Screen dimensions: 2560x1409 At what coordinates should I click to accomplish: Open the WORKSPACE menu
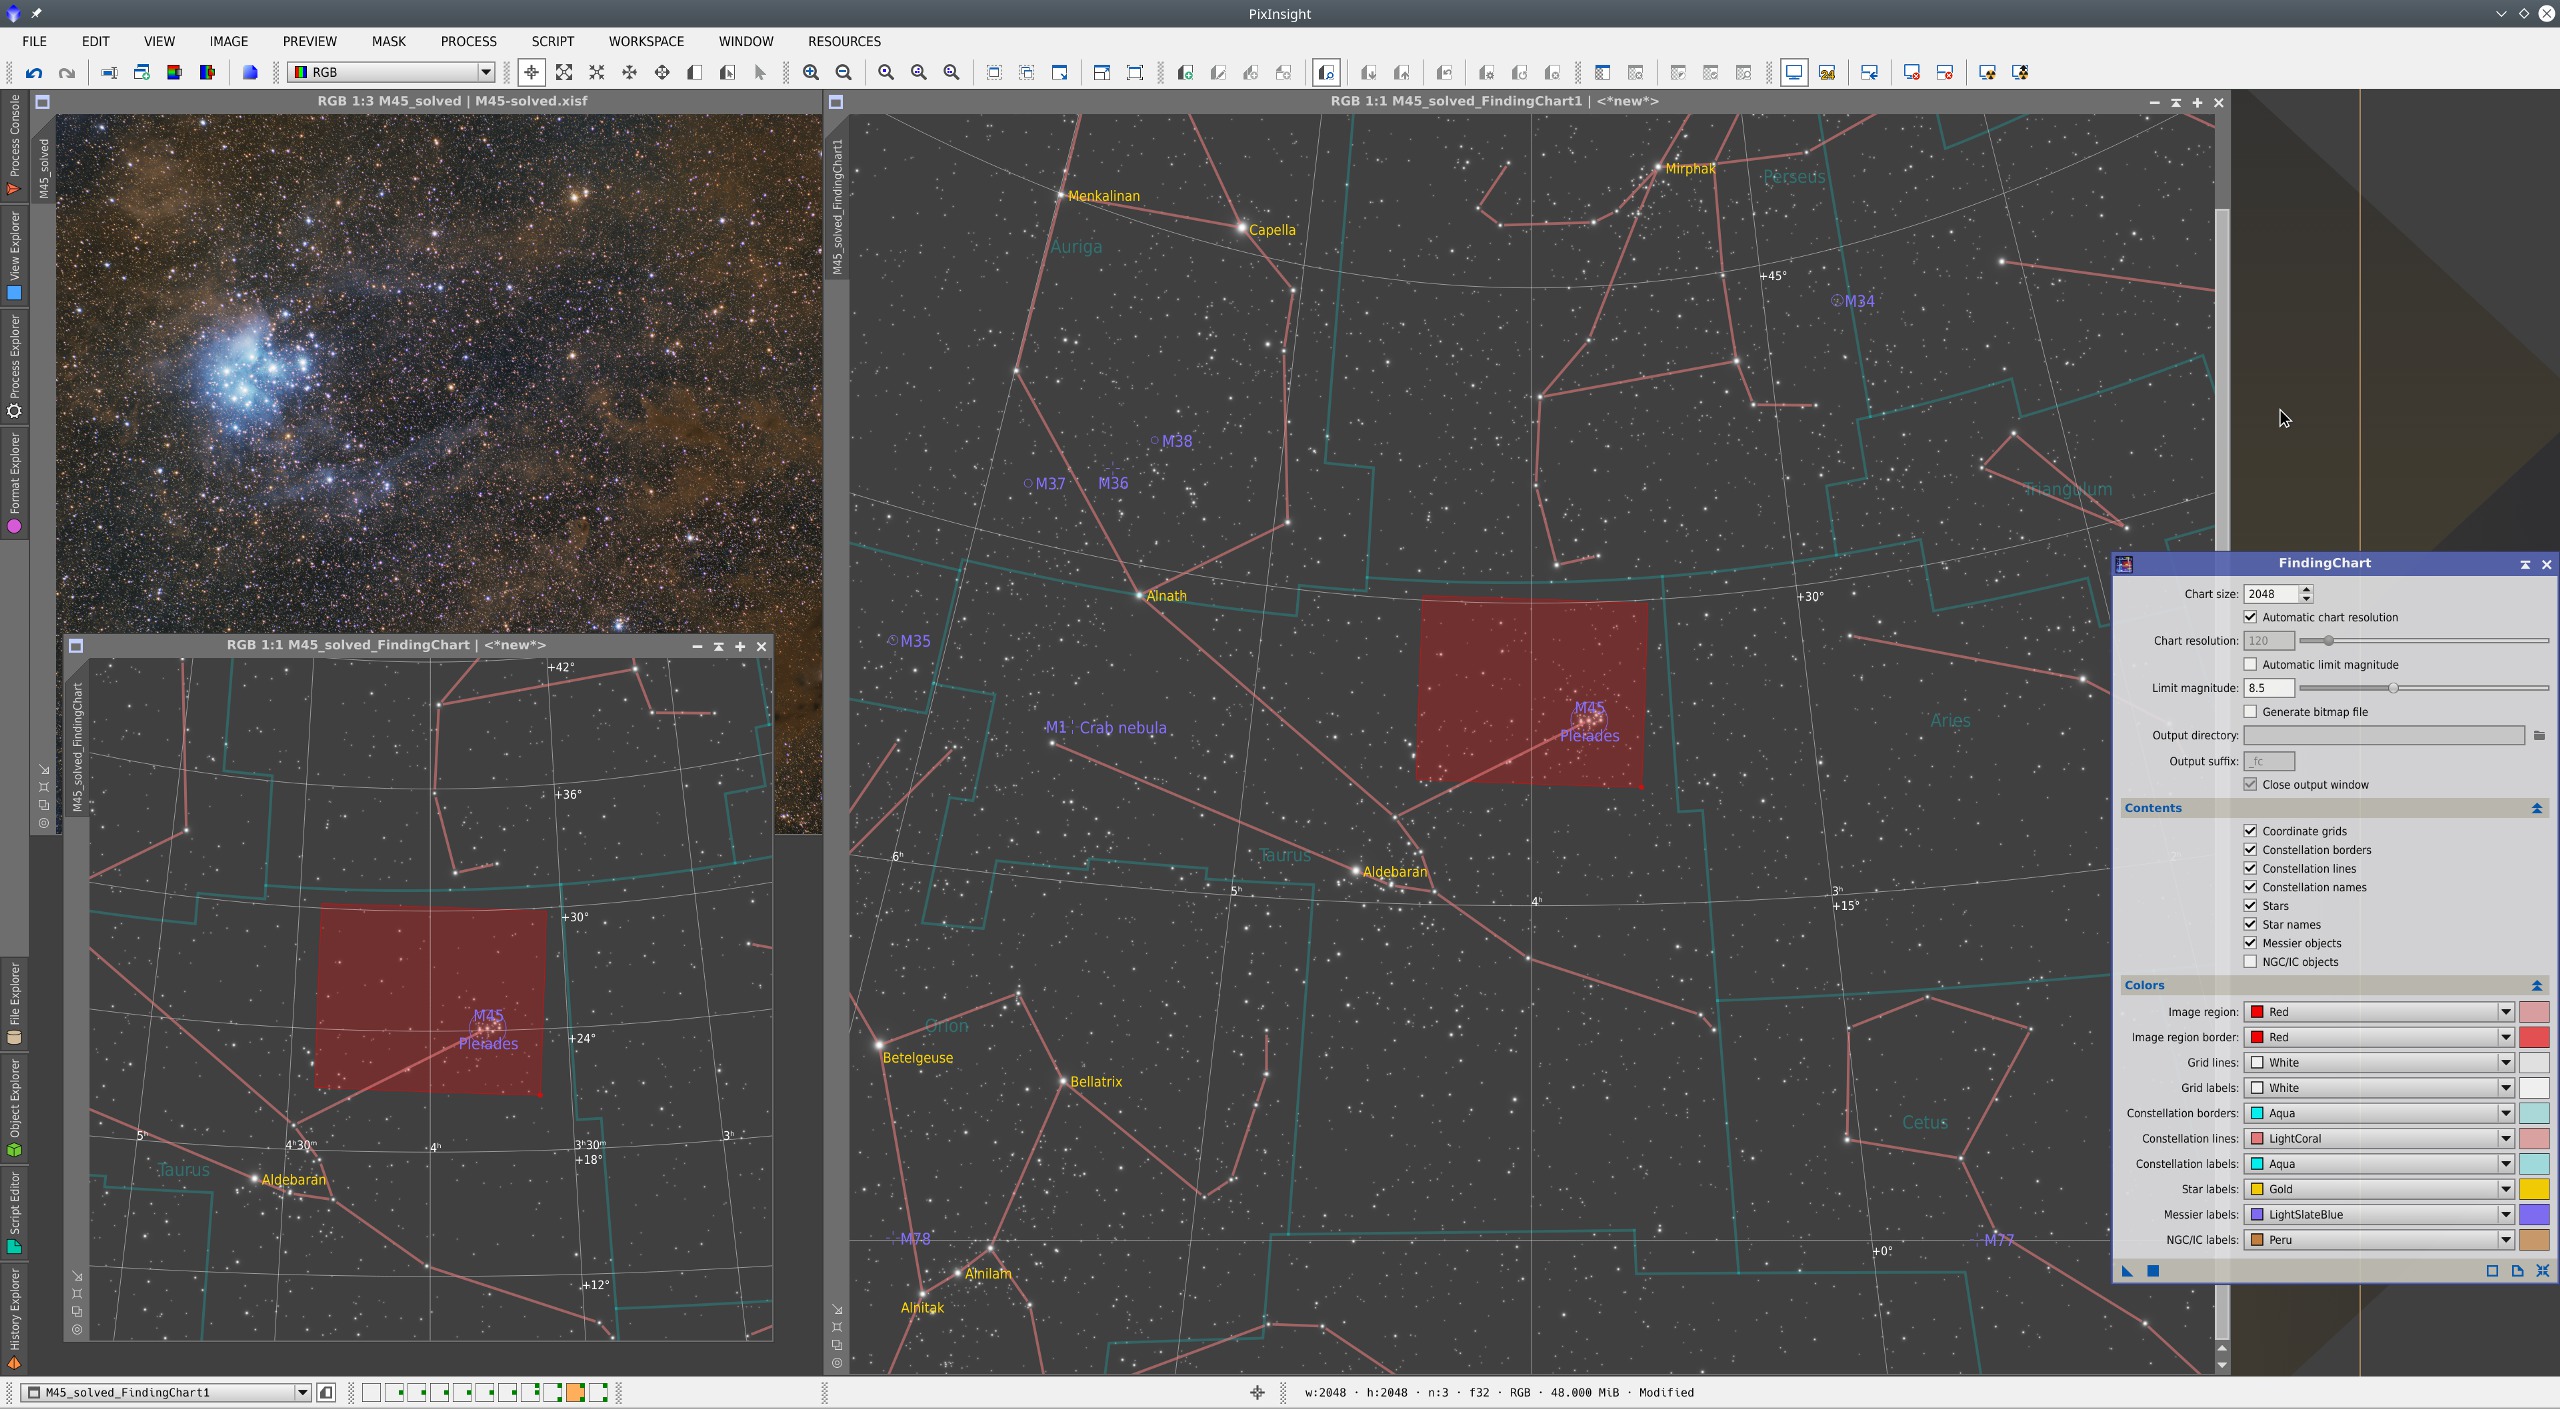(646, 41)
